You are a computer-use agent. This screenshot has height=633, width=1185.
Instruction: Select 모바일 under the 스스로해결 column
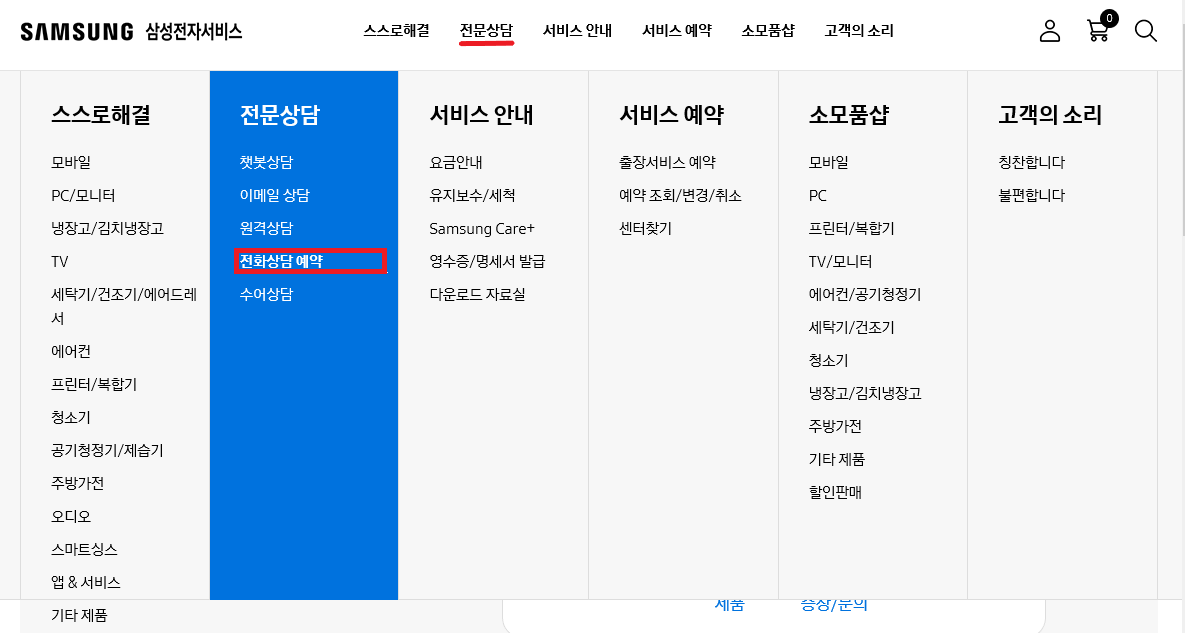tap(71, 162)
